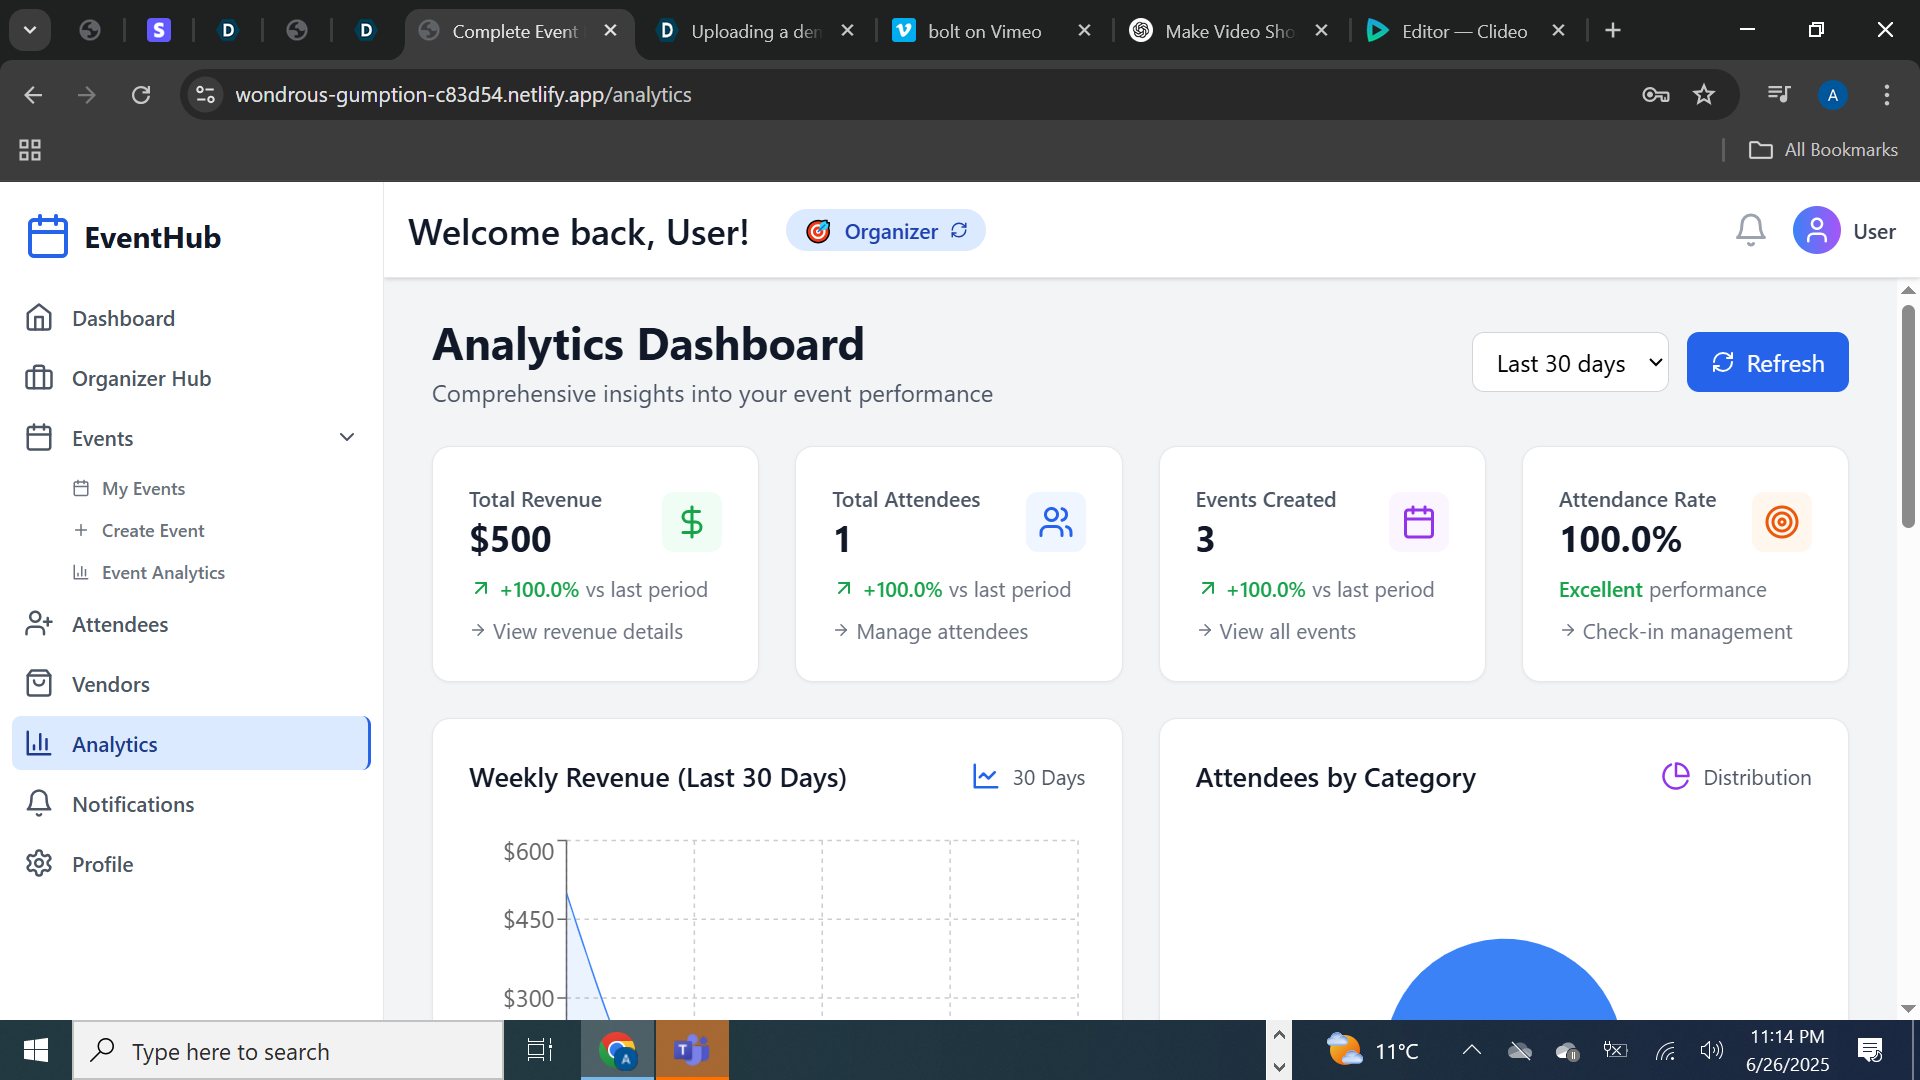Open the Chrome tab search dropdown
1920x1080 pixels.
tap(30, 30)
